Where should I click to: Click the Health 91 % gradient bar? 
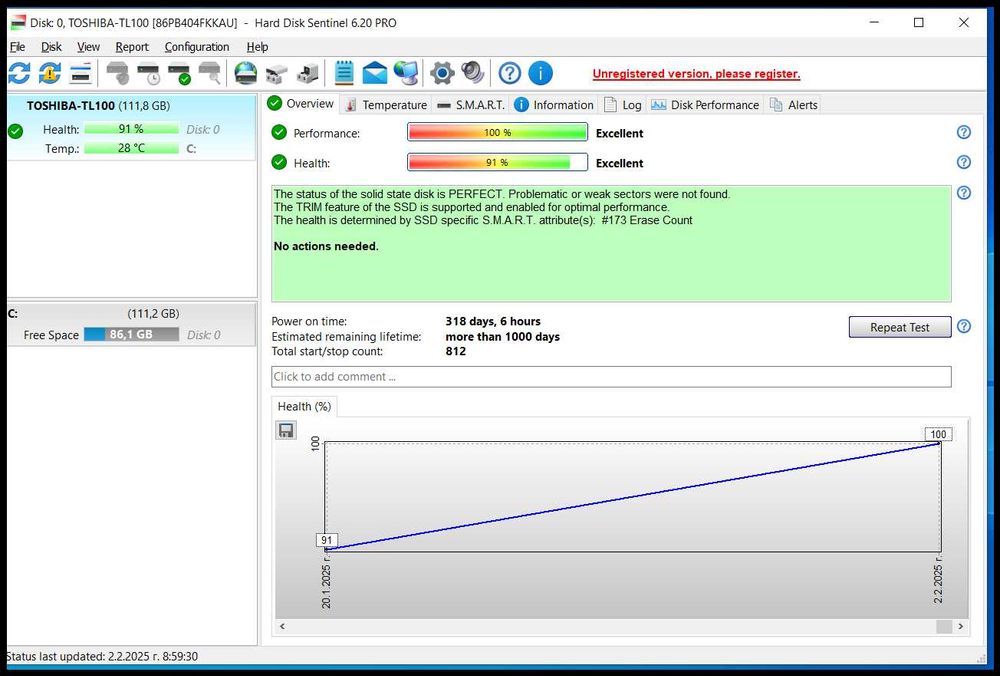pyautogui.click(x=497, y=163)
